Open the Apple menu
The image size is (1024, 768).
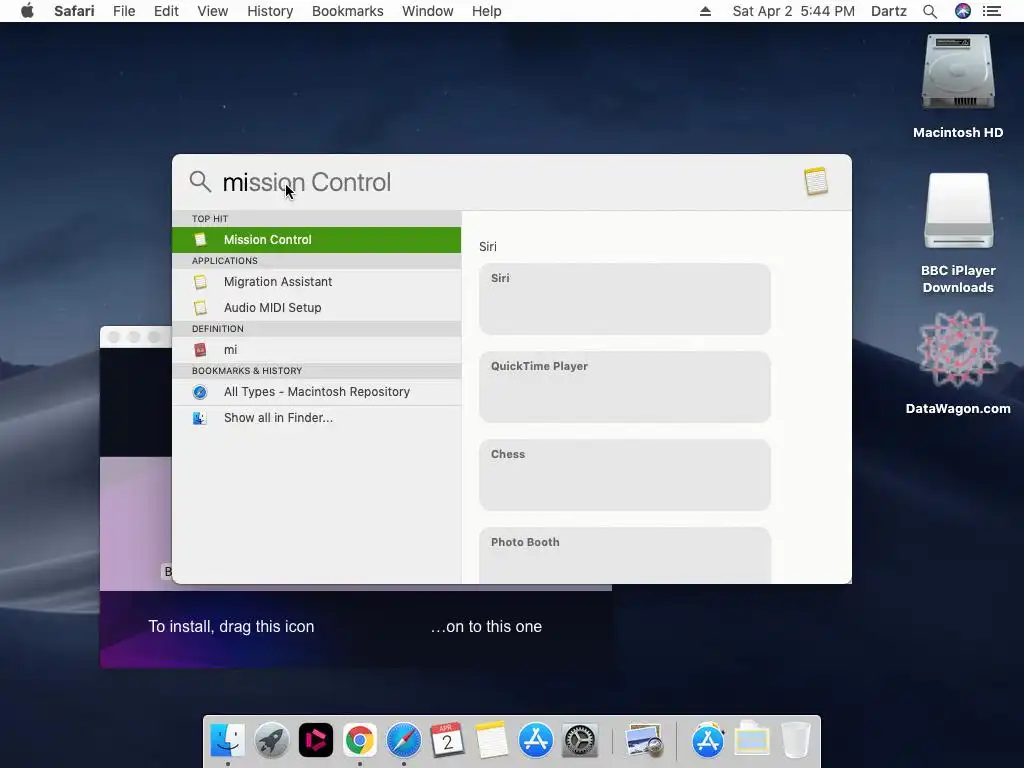click(27, 11)
